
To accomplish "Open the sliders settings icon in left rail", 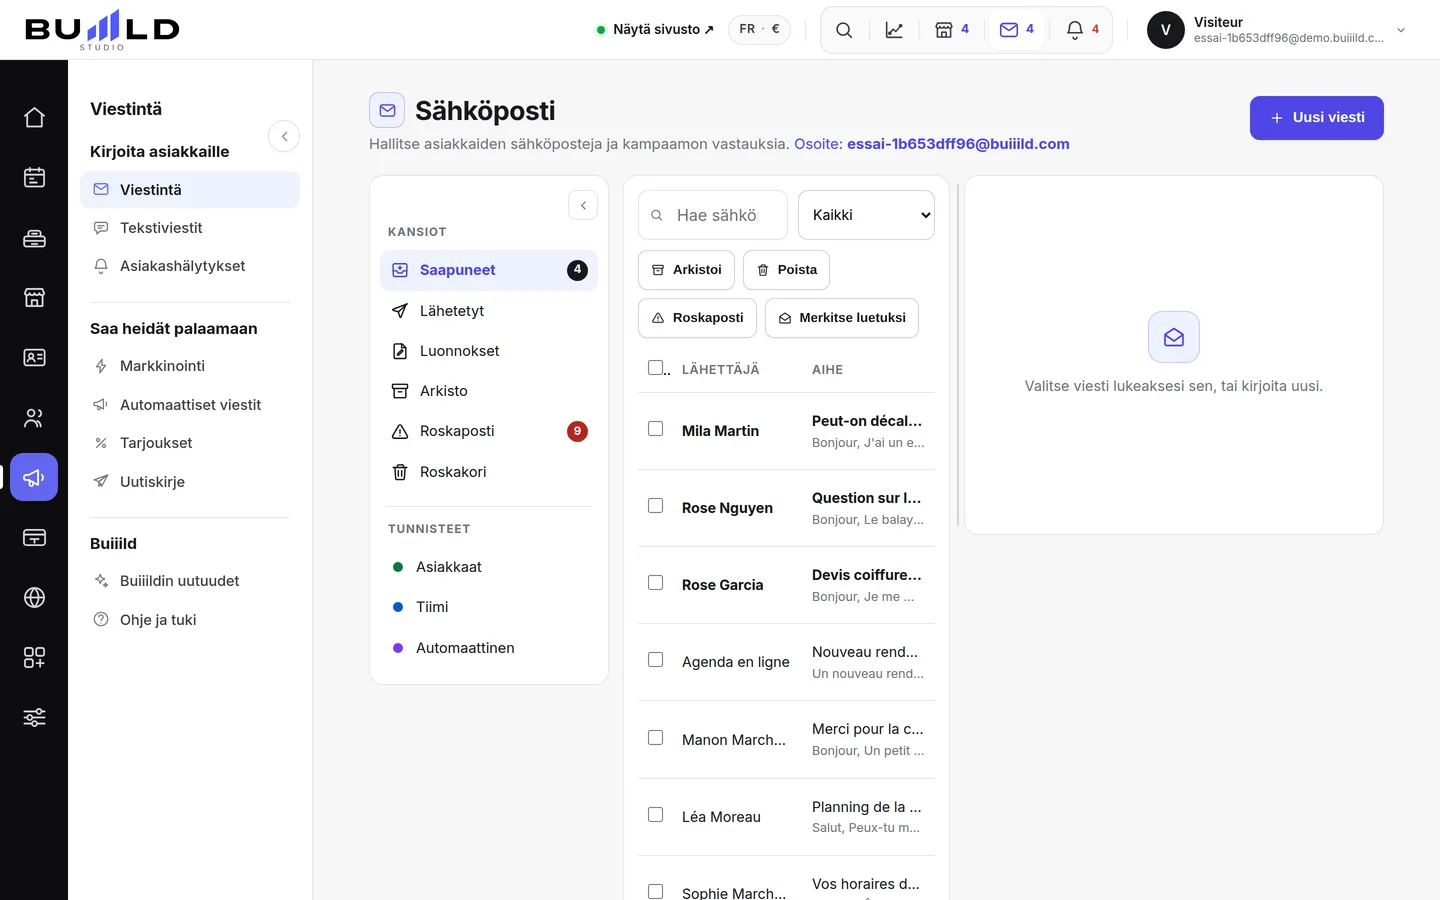I will [34, 718].
